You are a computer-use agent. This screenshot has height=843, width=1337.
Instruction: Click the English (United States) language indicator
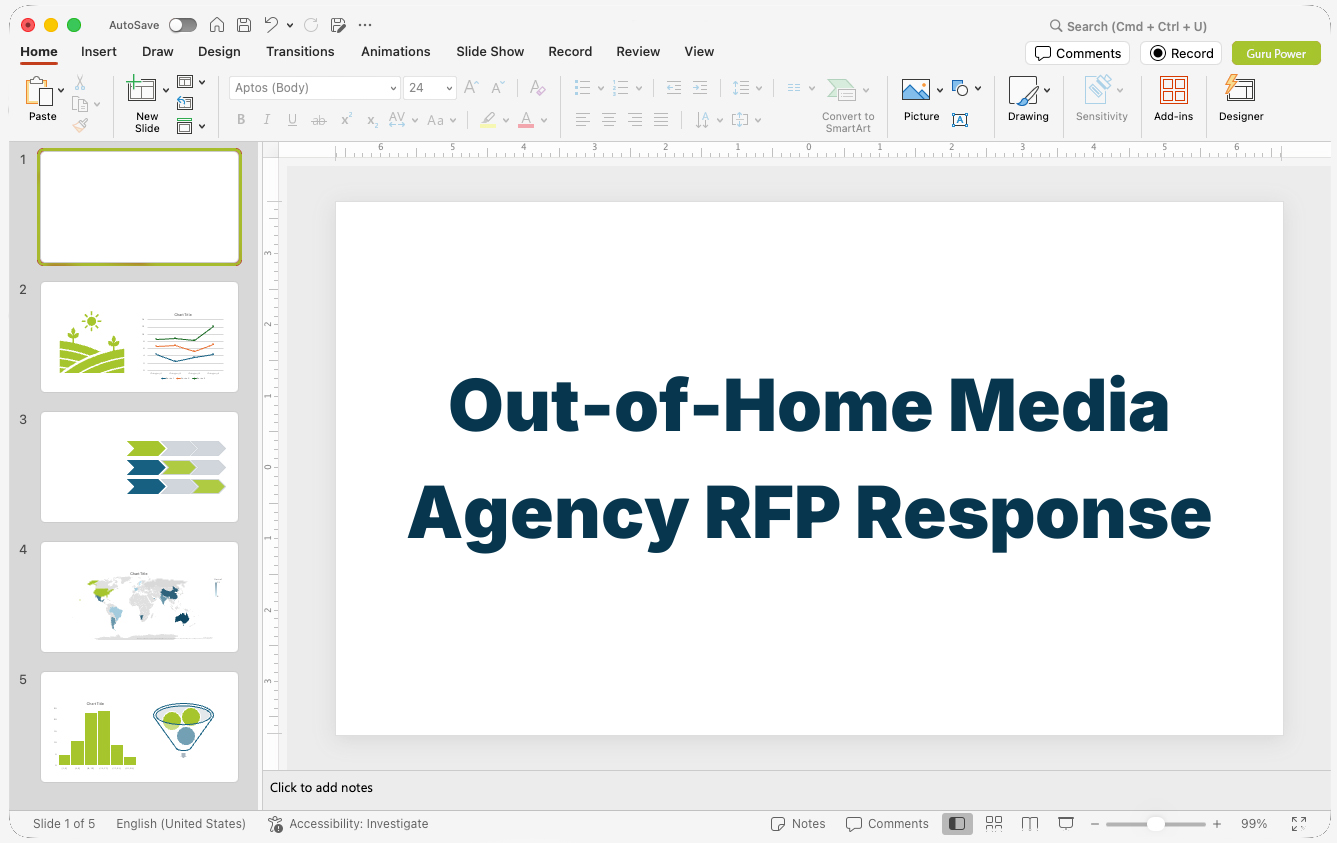pyautogui.click(x=181, y=824)
